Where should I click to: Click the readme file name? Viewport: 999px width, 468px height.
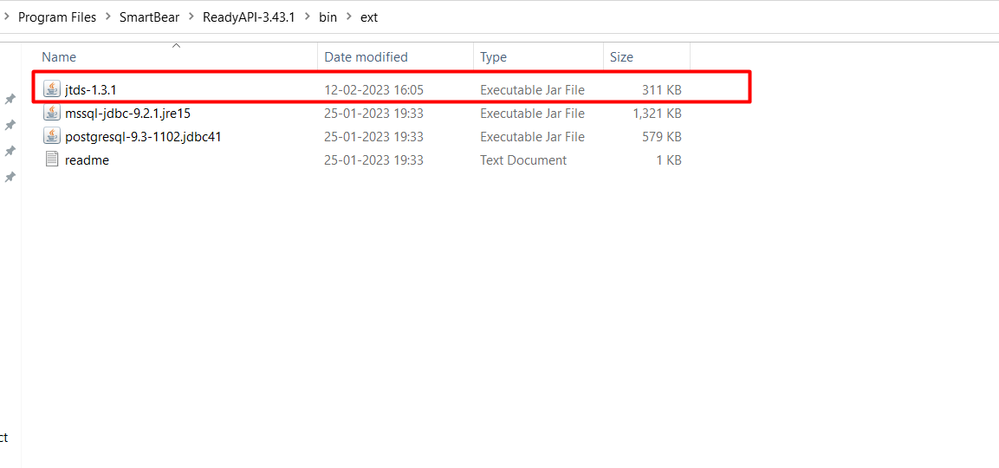coord(87,160)
